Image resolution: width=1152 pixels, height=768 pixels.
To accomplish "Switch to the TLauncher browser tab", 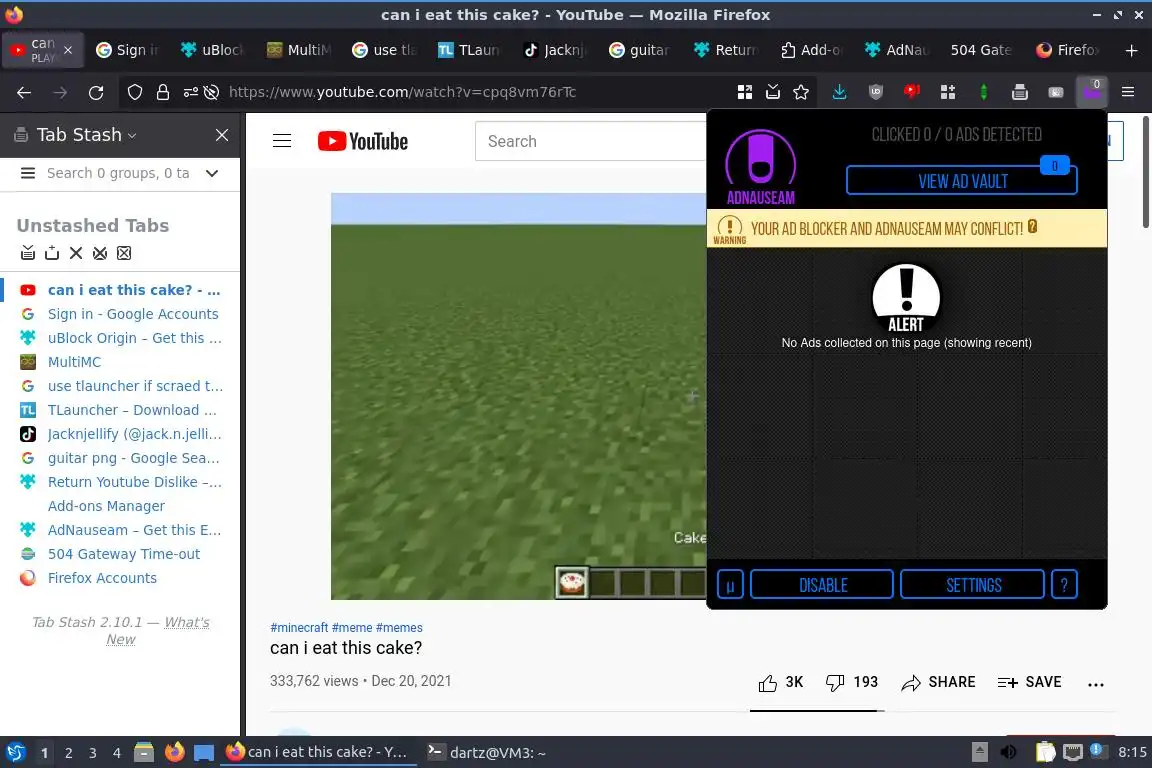I will click(469, 50).
